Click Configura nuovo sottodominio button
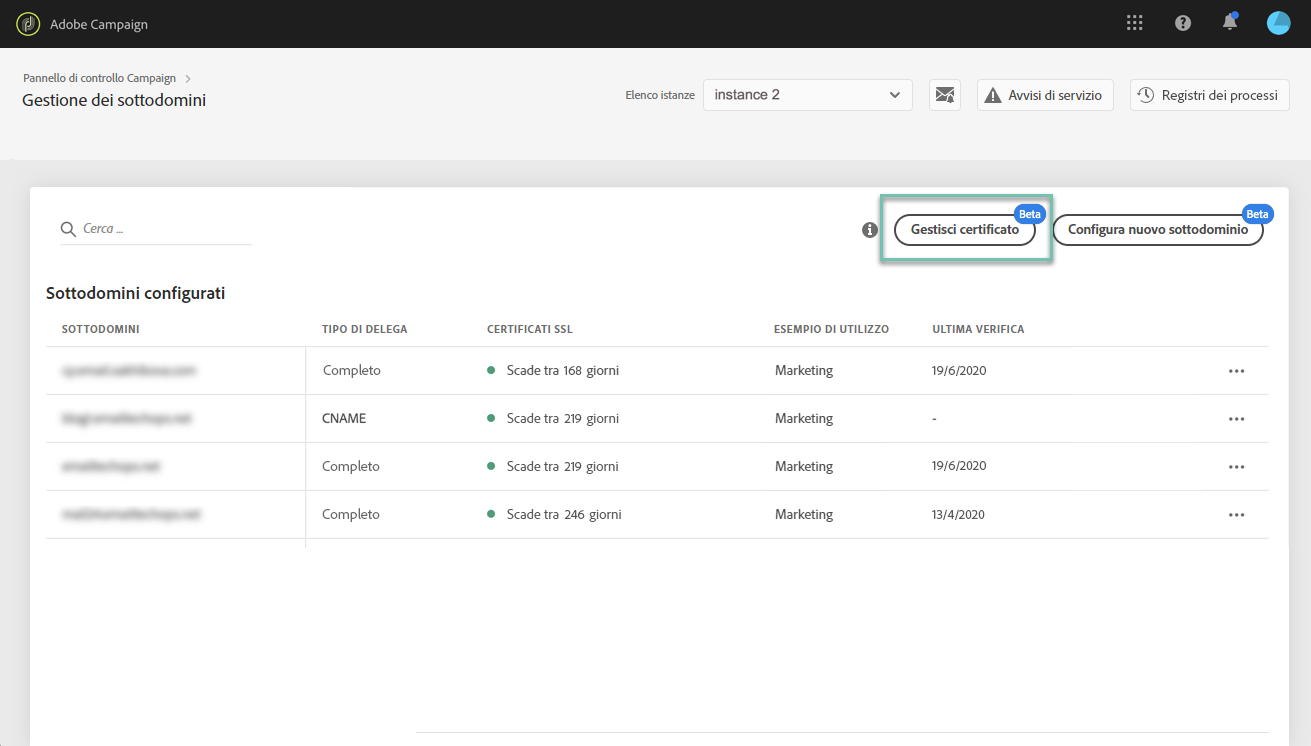 point(1158,230)
